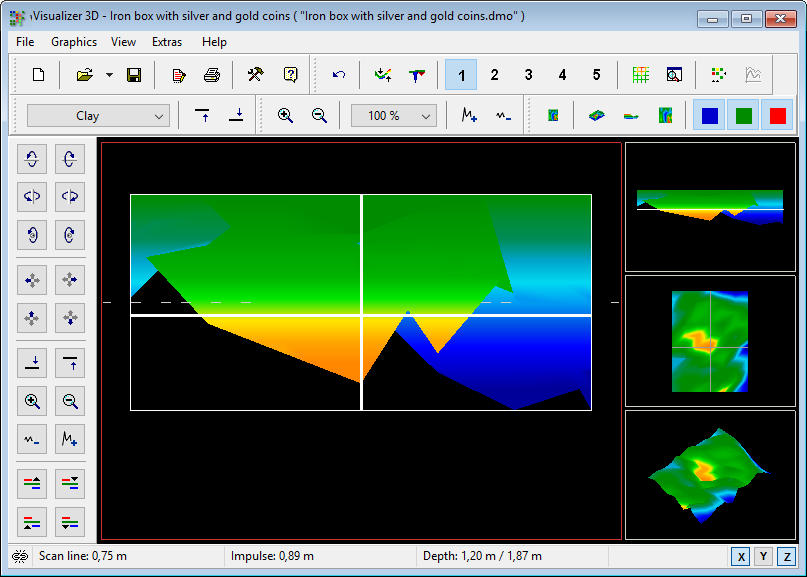Image resolution: width=807 pixels, height=577 pixels.
Task: Open the View menu
Action: (x=124, y=42)
